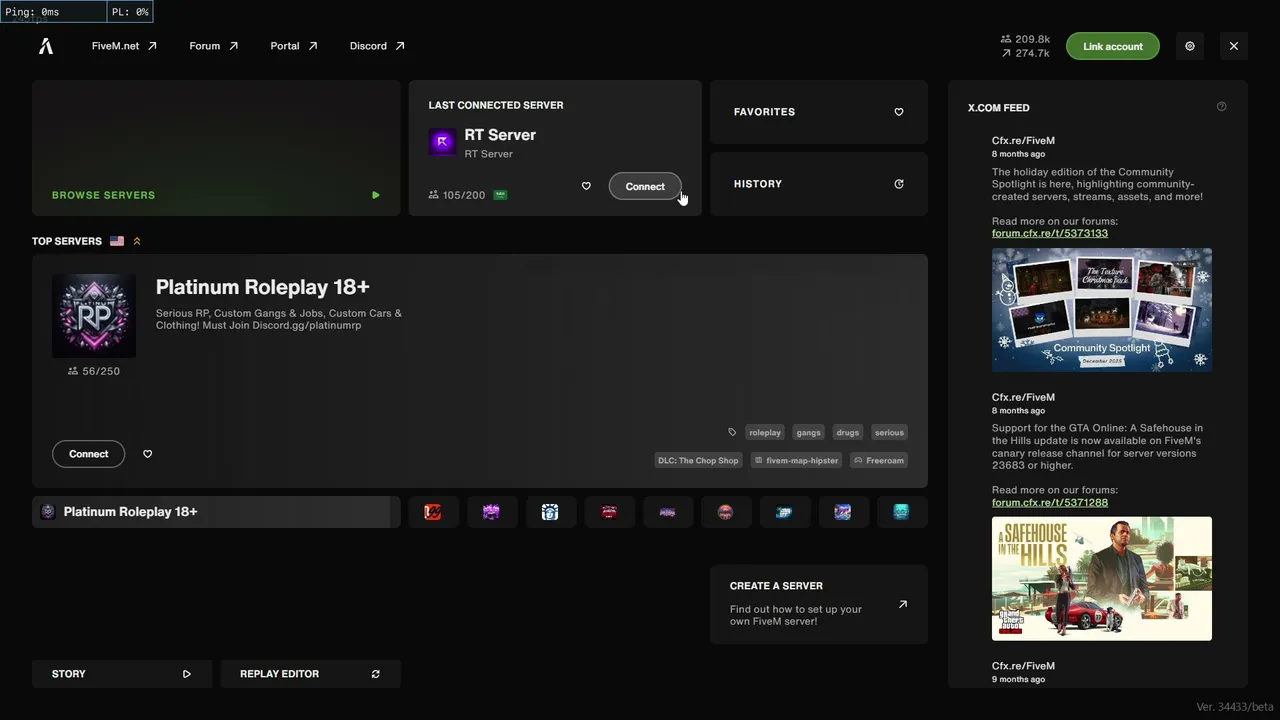The width and height of the screenshot is (1280, 720).
Task: Click the Ver. 34433/beta version text
Action: 1235,707
